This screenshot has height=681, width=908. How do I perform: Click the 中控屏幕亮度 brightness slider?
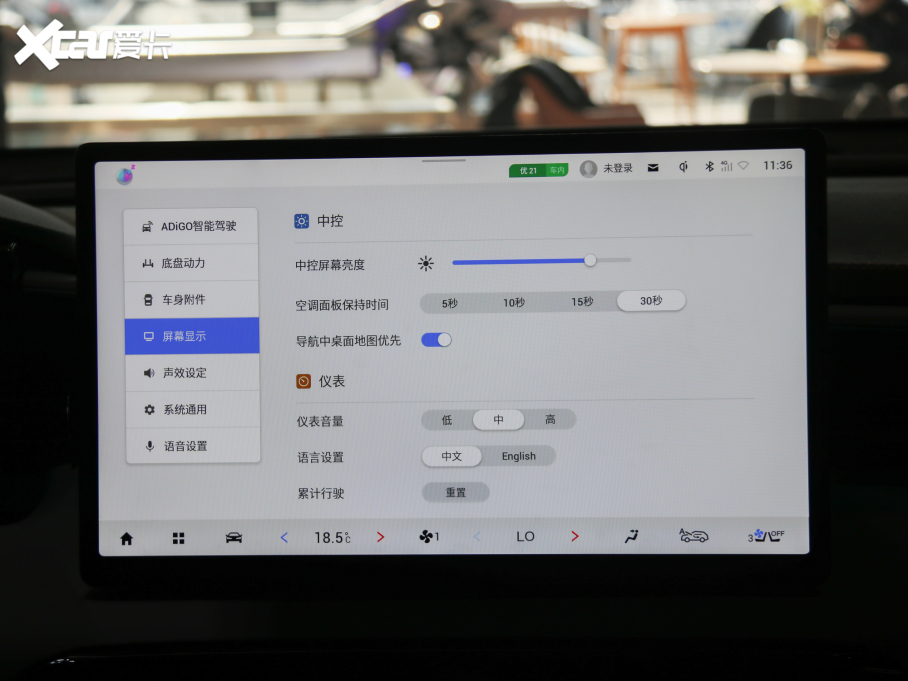tap(540, 261)
